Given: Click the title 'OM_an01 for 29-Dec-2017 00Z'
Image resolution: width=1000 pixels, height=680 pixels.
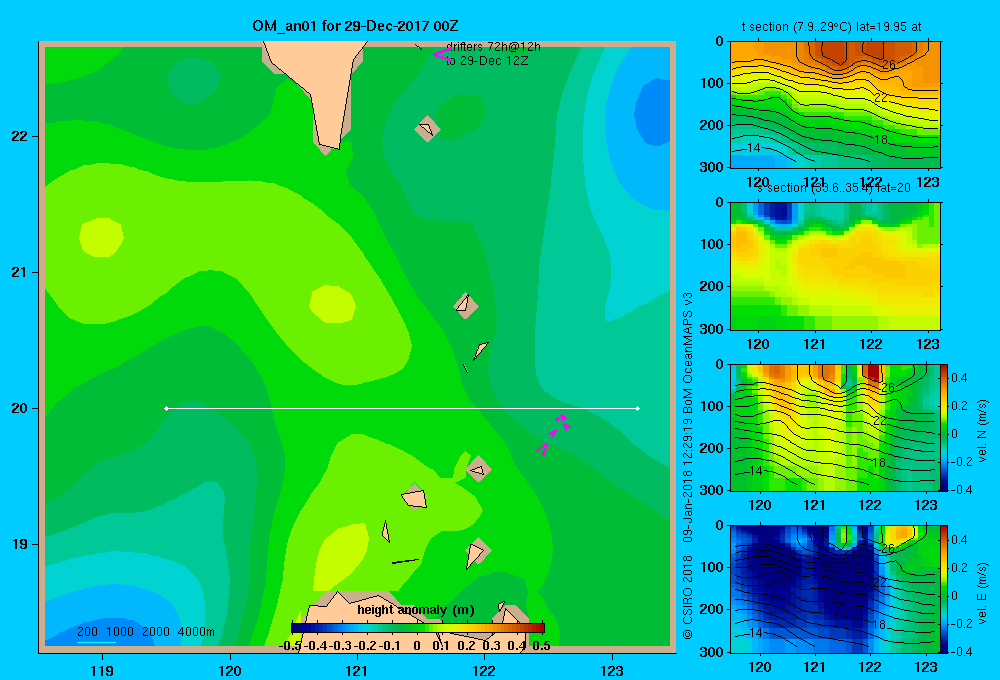Looking at the screenshot, I should point(355,26).
